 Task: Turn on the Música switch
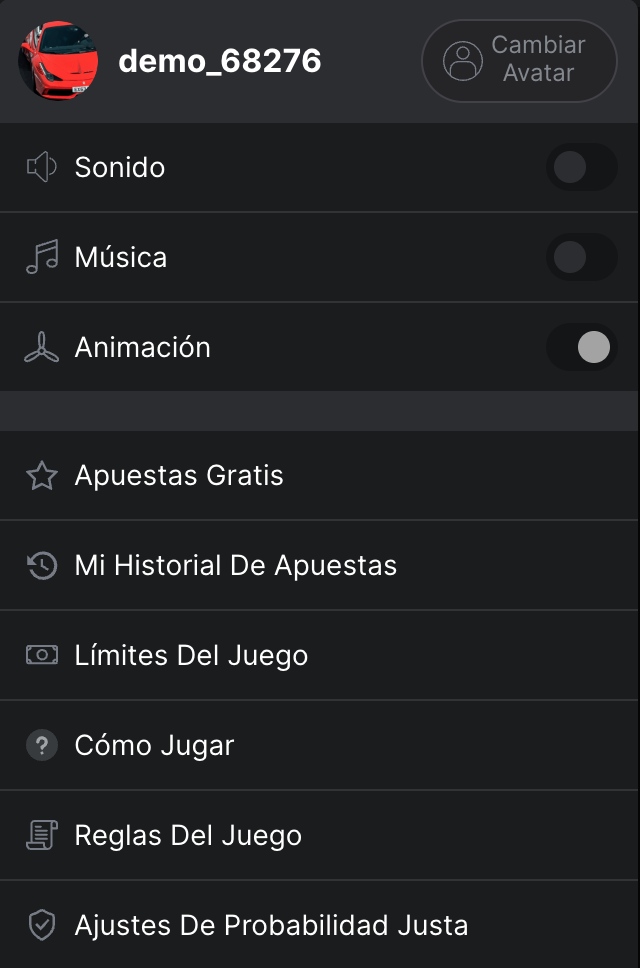coord(581,257)
